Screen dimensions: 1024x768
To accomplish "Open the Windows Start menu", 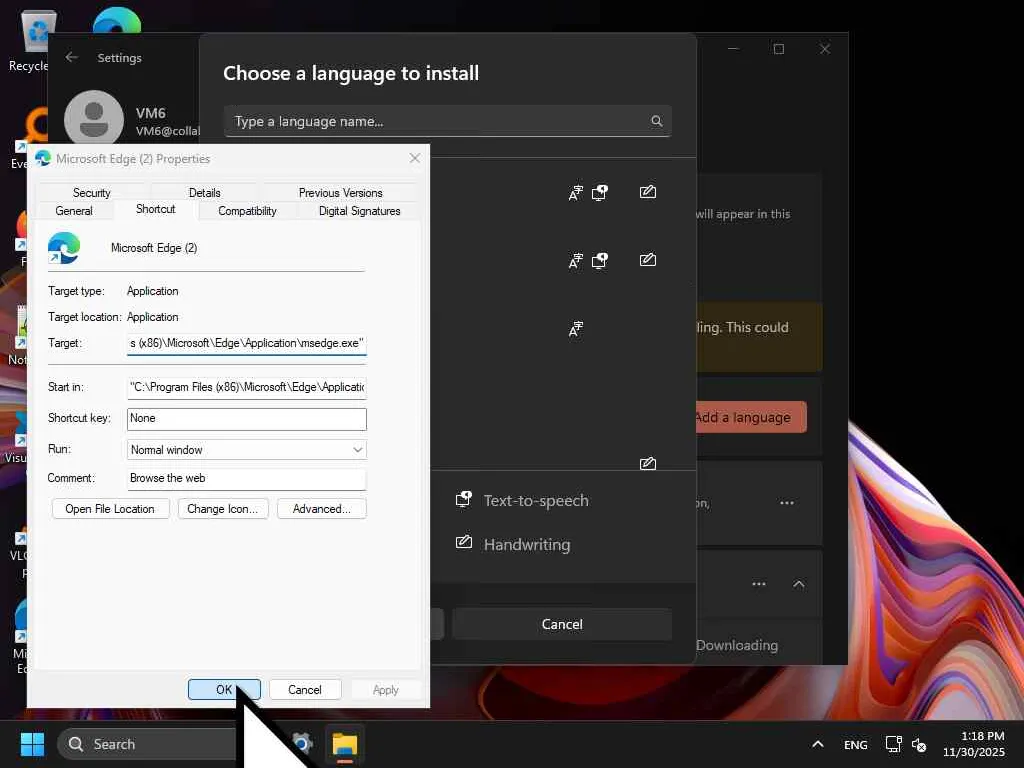I will pyautogui.click(x=32, y=744).
